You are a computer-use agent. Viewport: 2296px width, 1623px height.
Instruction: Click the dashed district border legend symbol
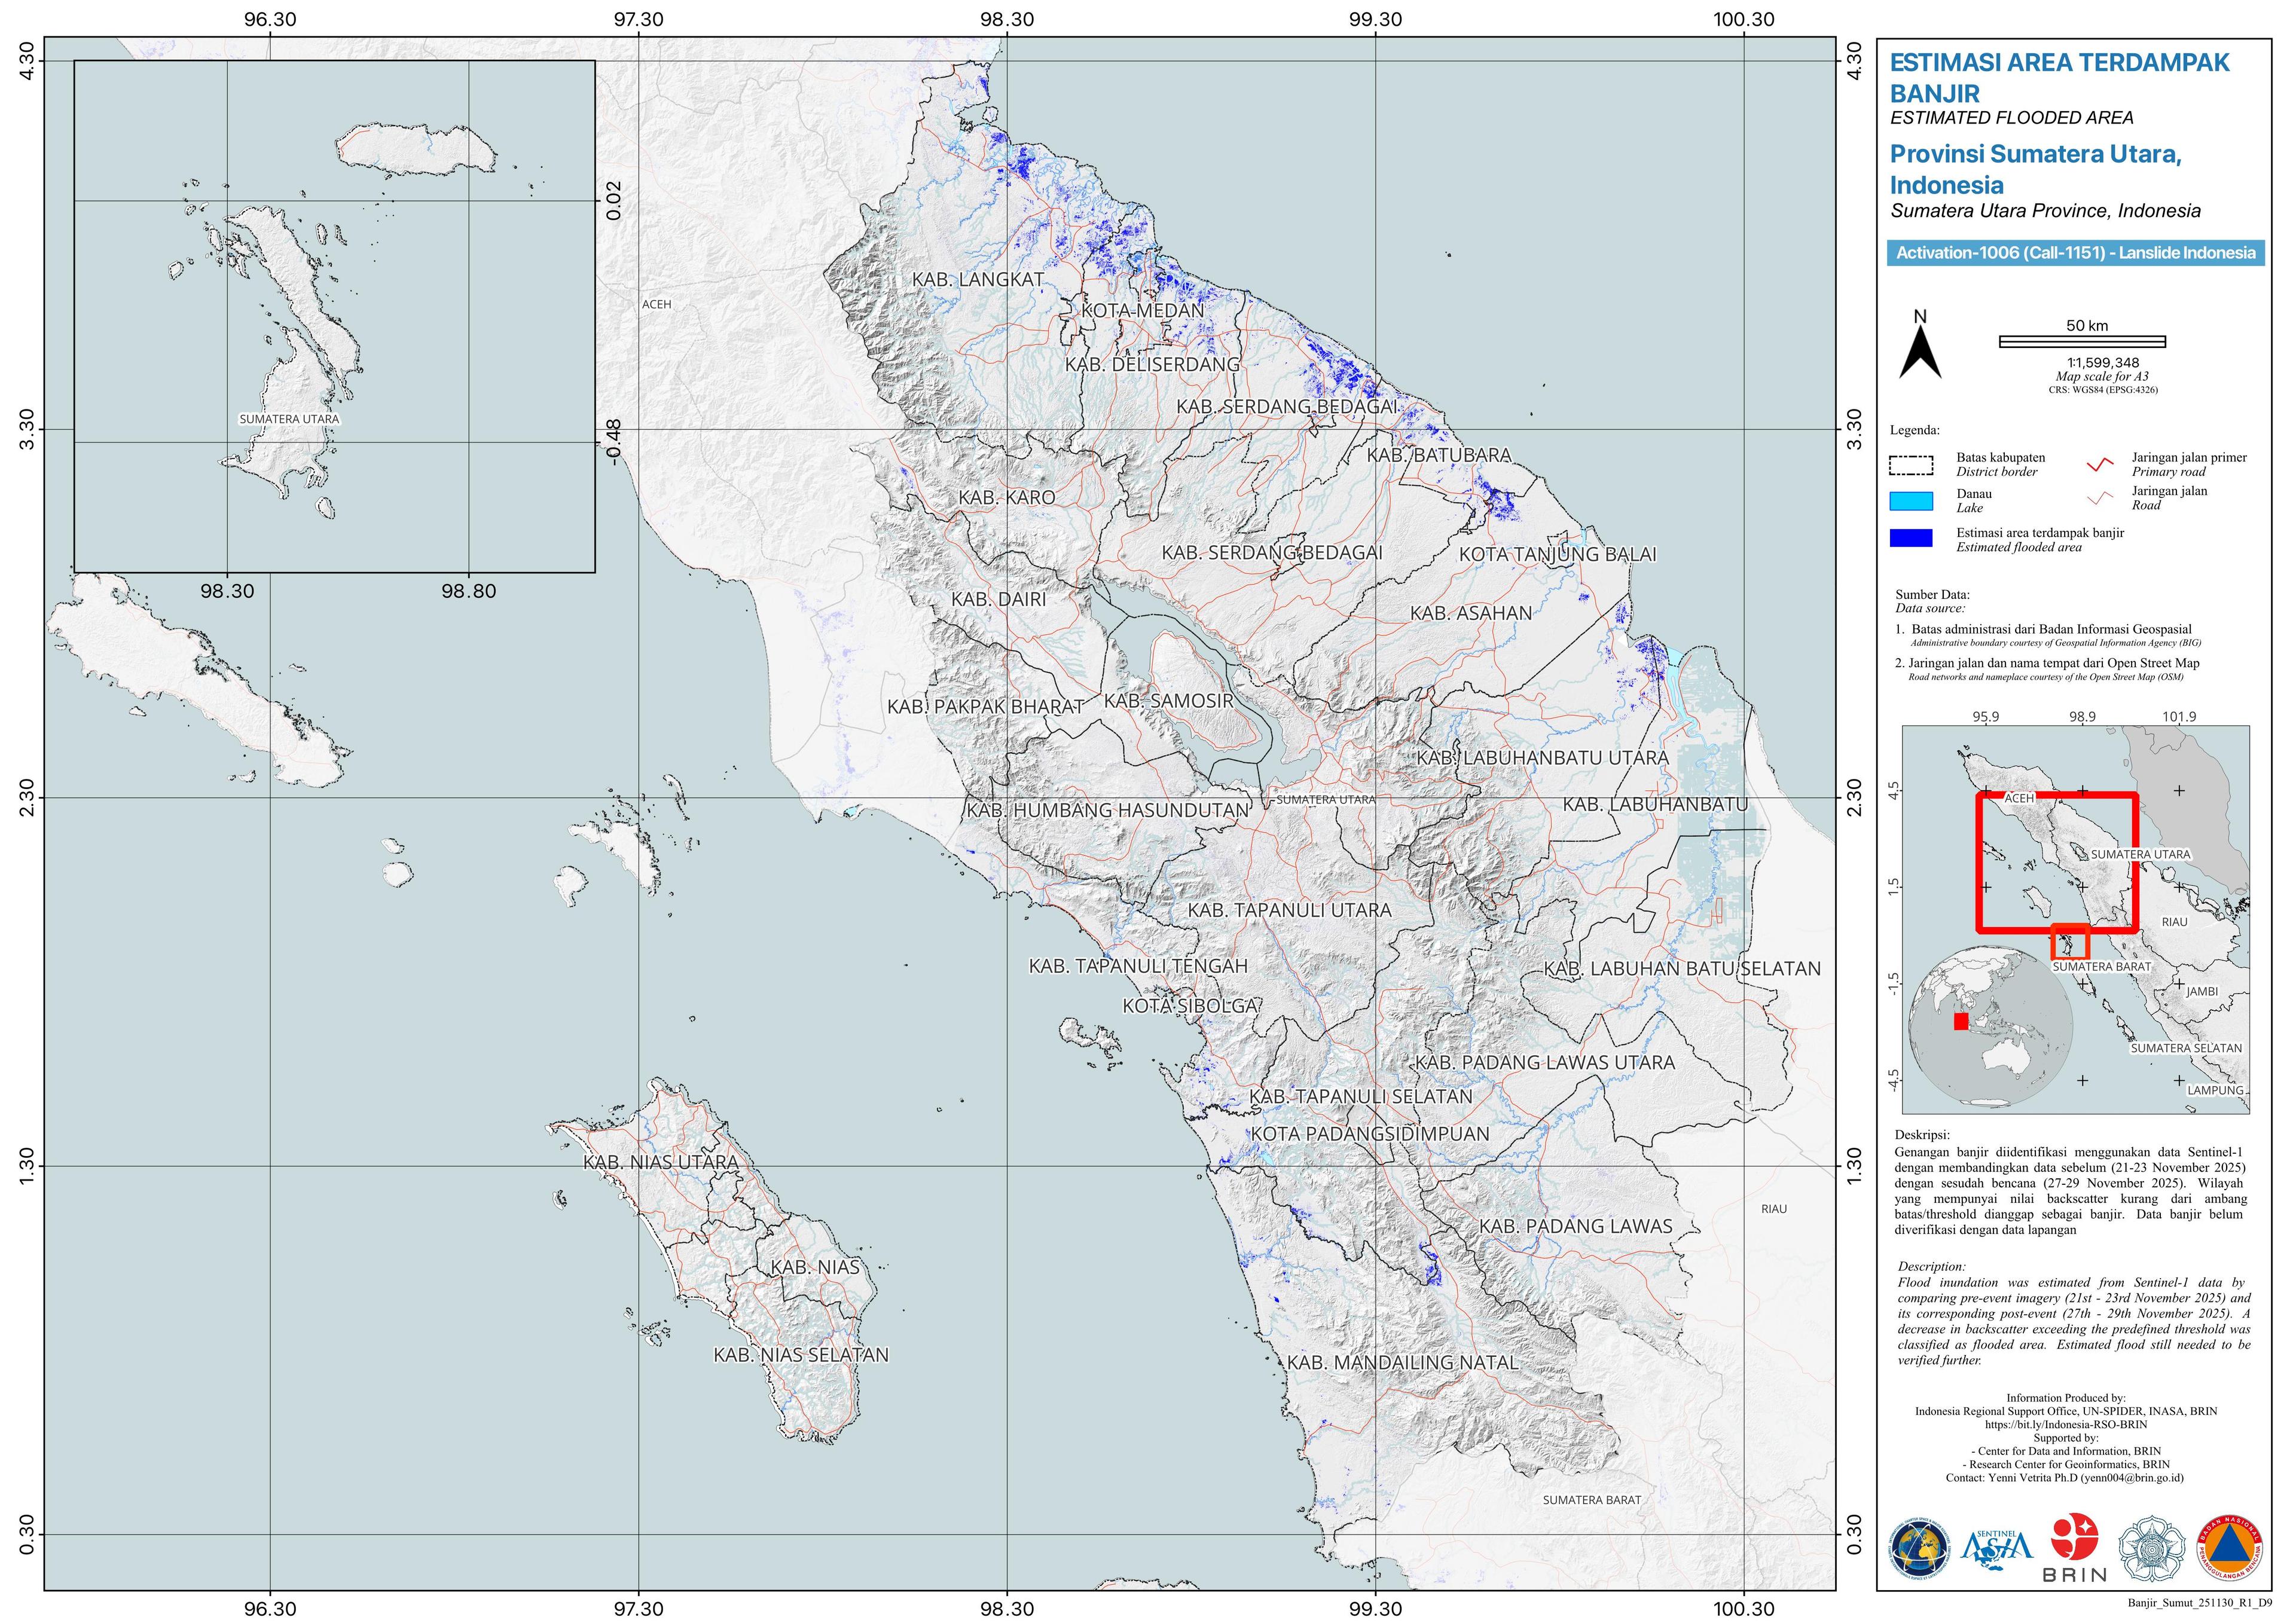(x=1911, y=465)
